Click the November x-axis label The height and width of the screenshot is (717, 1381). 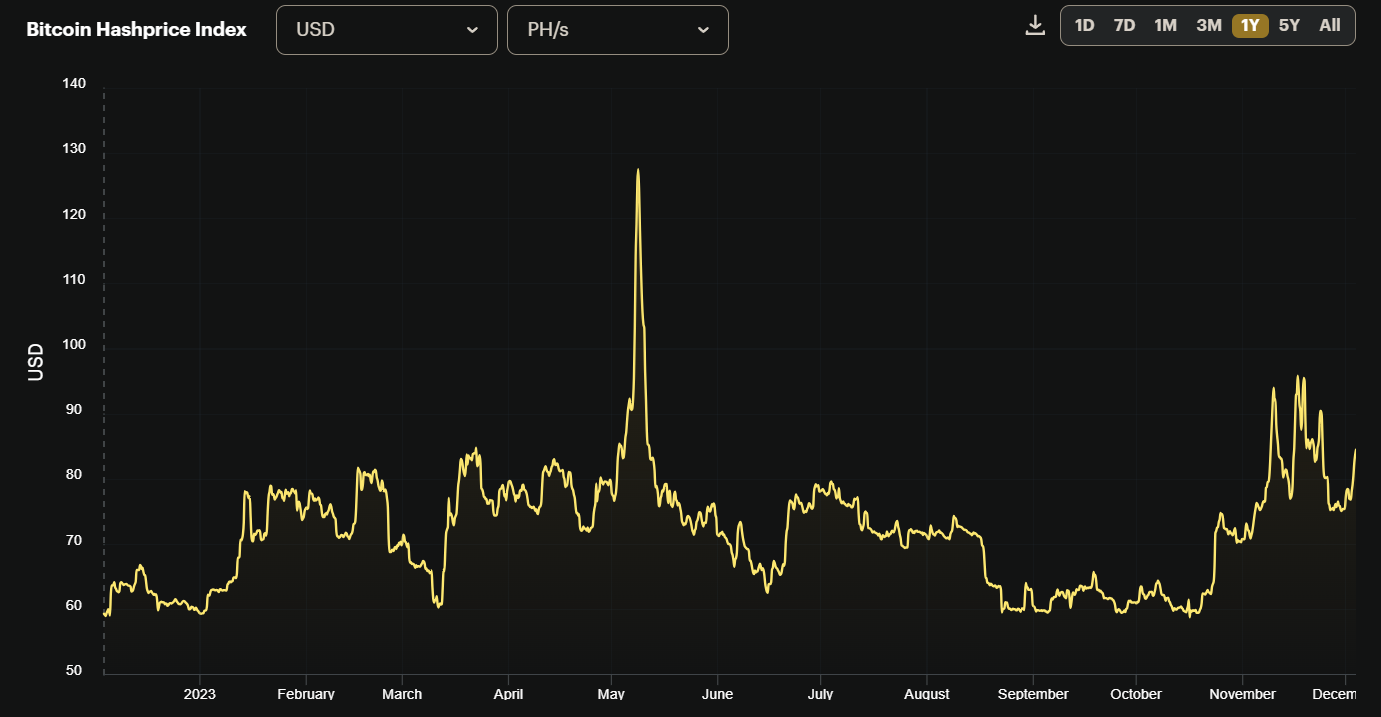pyautogui.click(x=1242, y=694)
